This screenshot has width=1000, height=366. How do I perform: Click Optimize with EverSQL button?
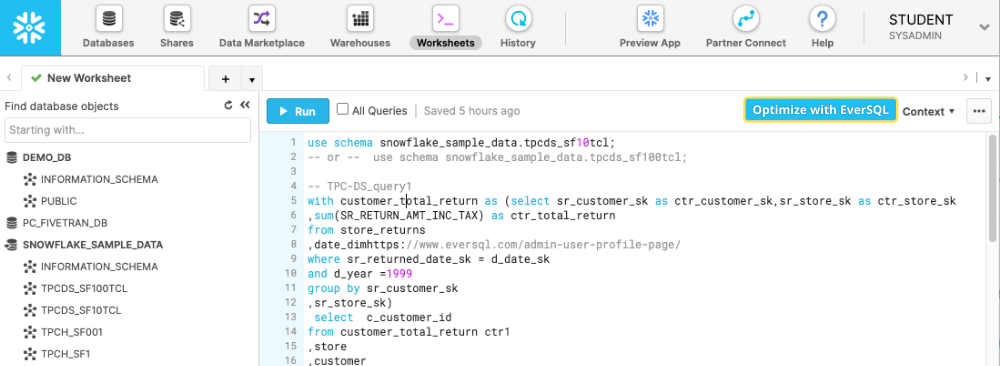pyautogui.click(x=821, y=110)
